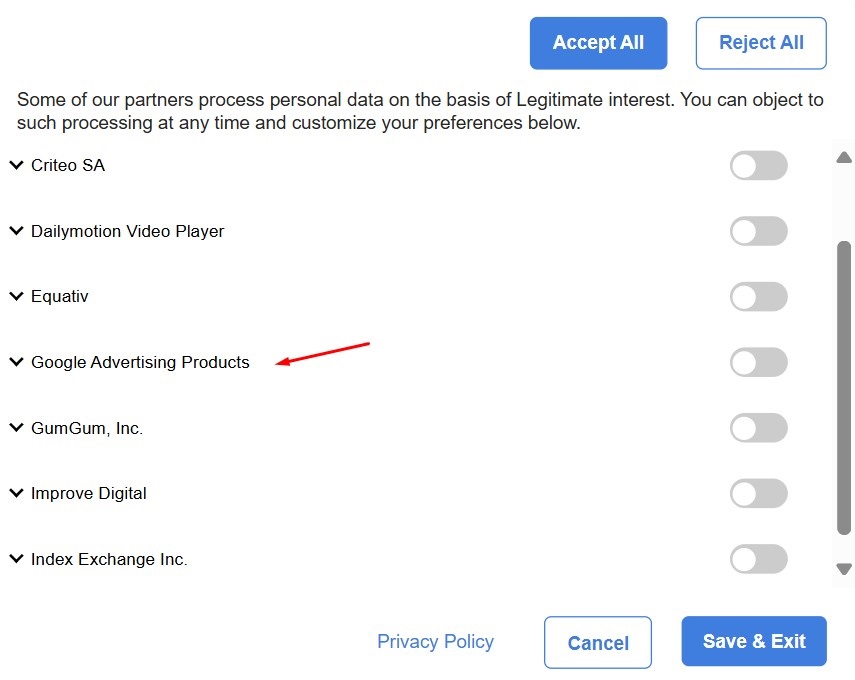855x680 pixels.
Task: Turn on the Index Exchange Inc. switch
Action: 758,558
